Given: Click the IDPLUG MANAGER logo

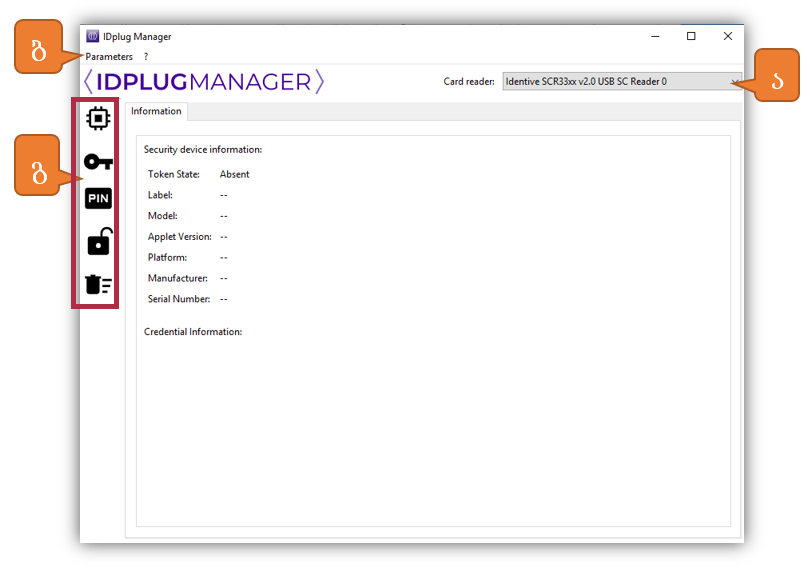Looking at the screenshot, I should pos(204,82).
